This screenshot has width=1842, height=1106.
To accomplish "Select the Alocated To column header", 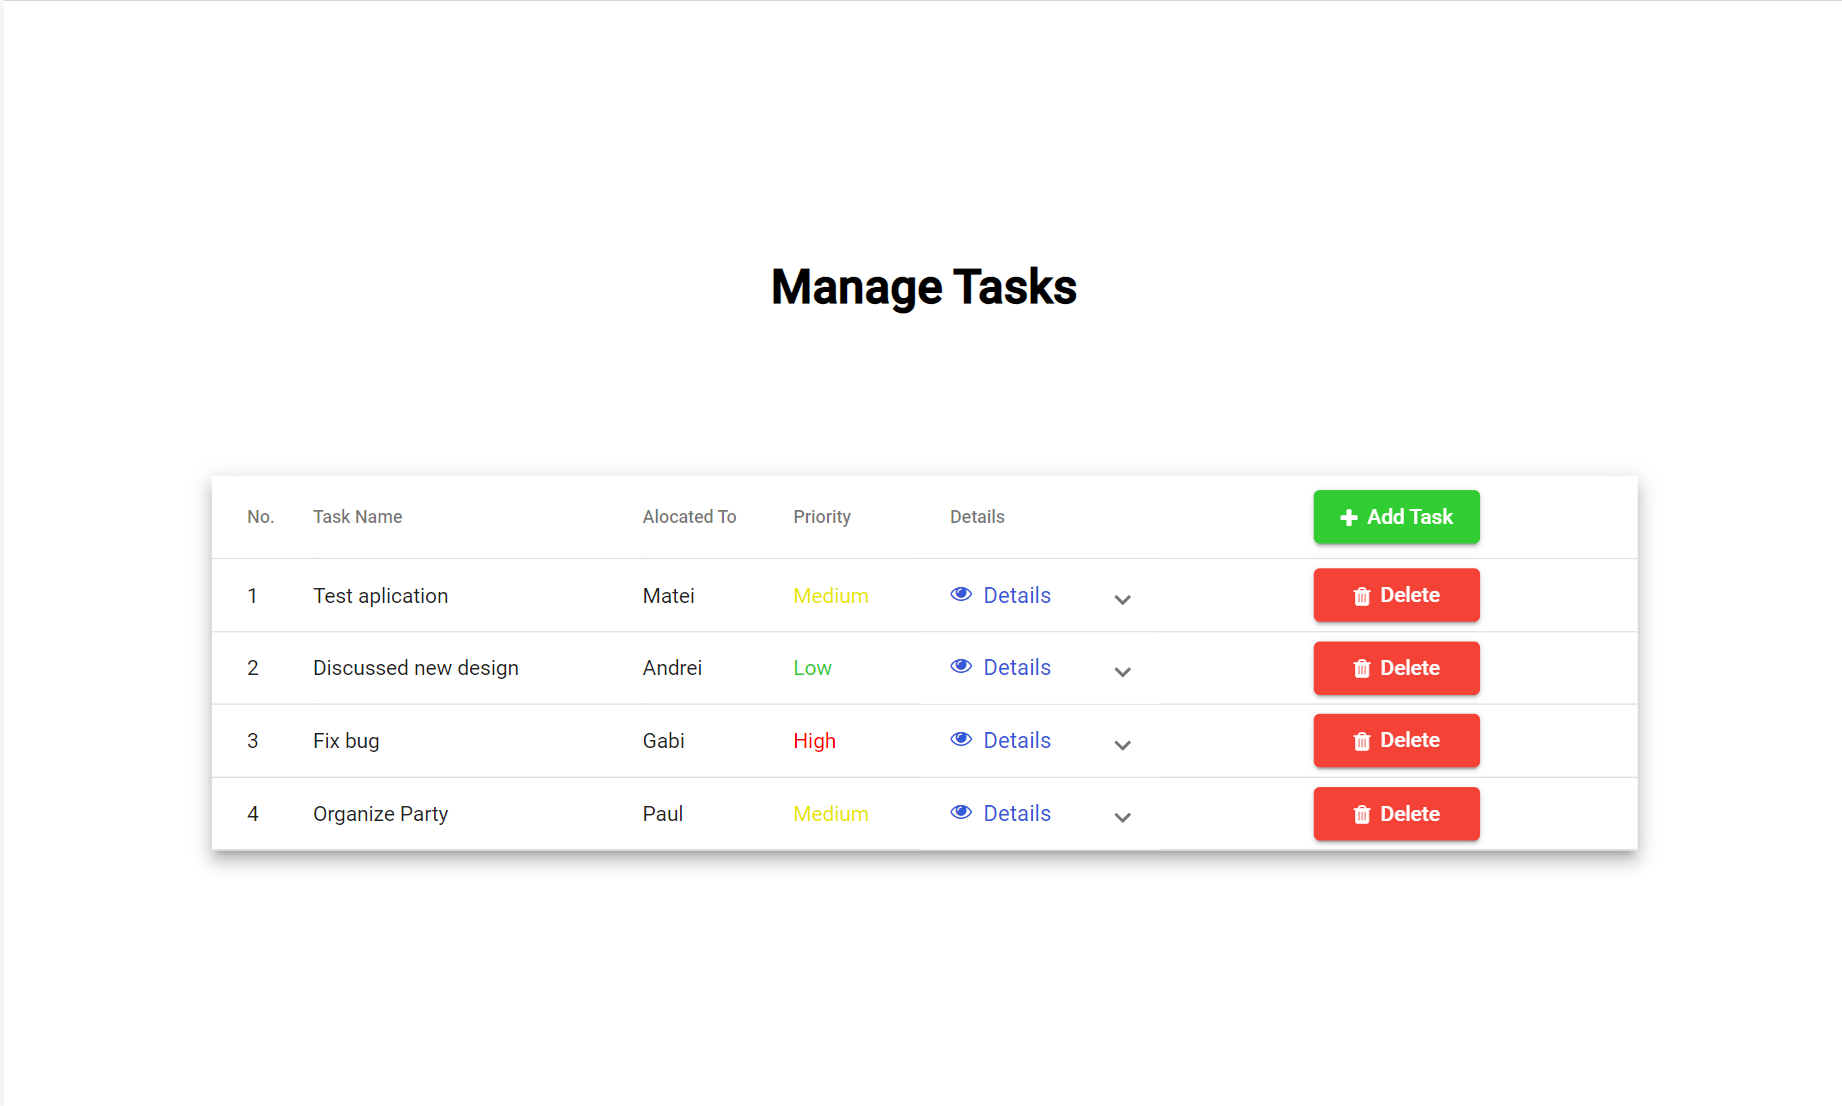I will pos(689,517).
